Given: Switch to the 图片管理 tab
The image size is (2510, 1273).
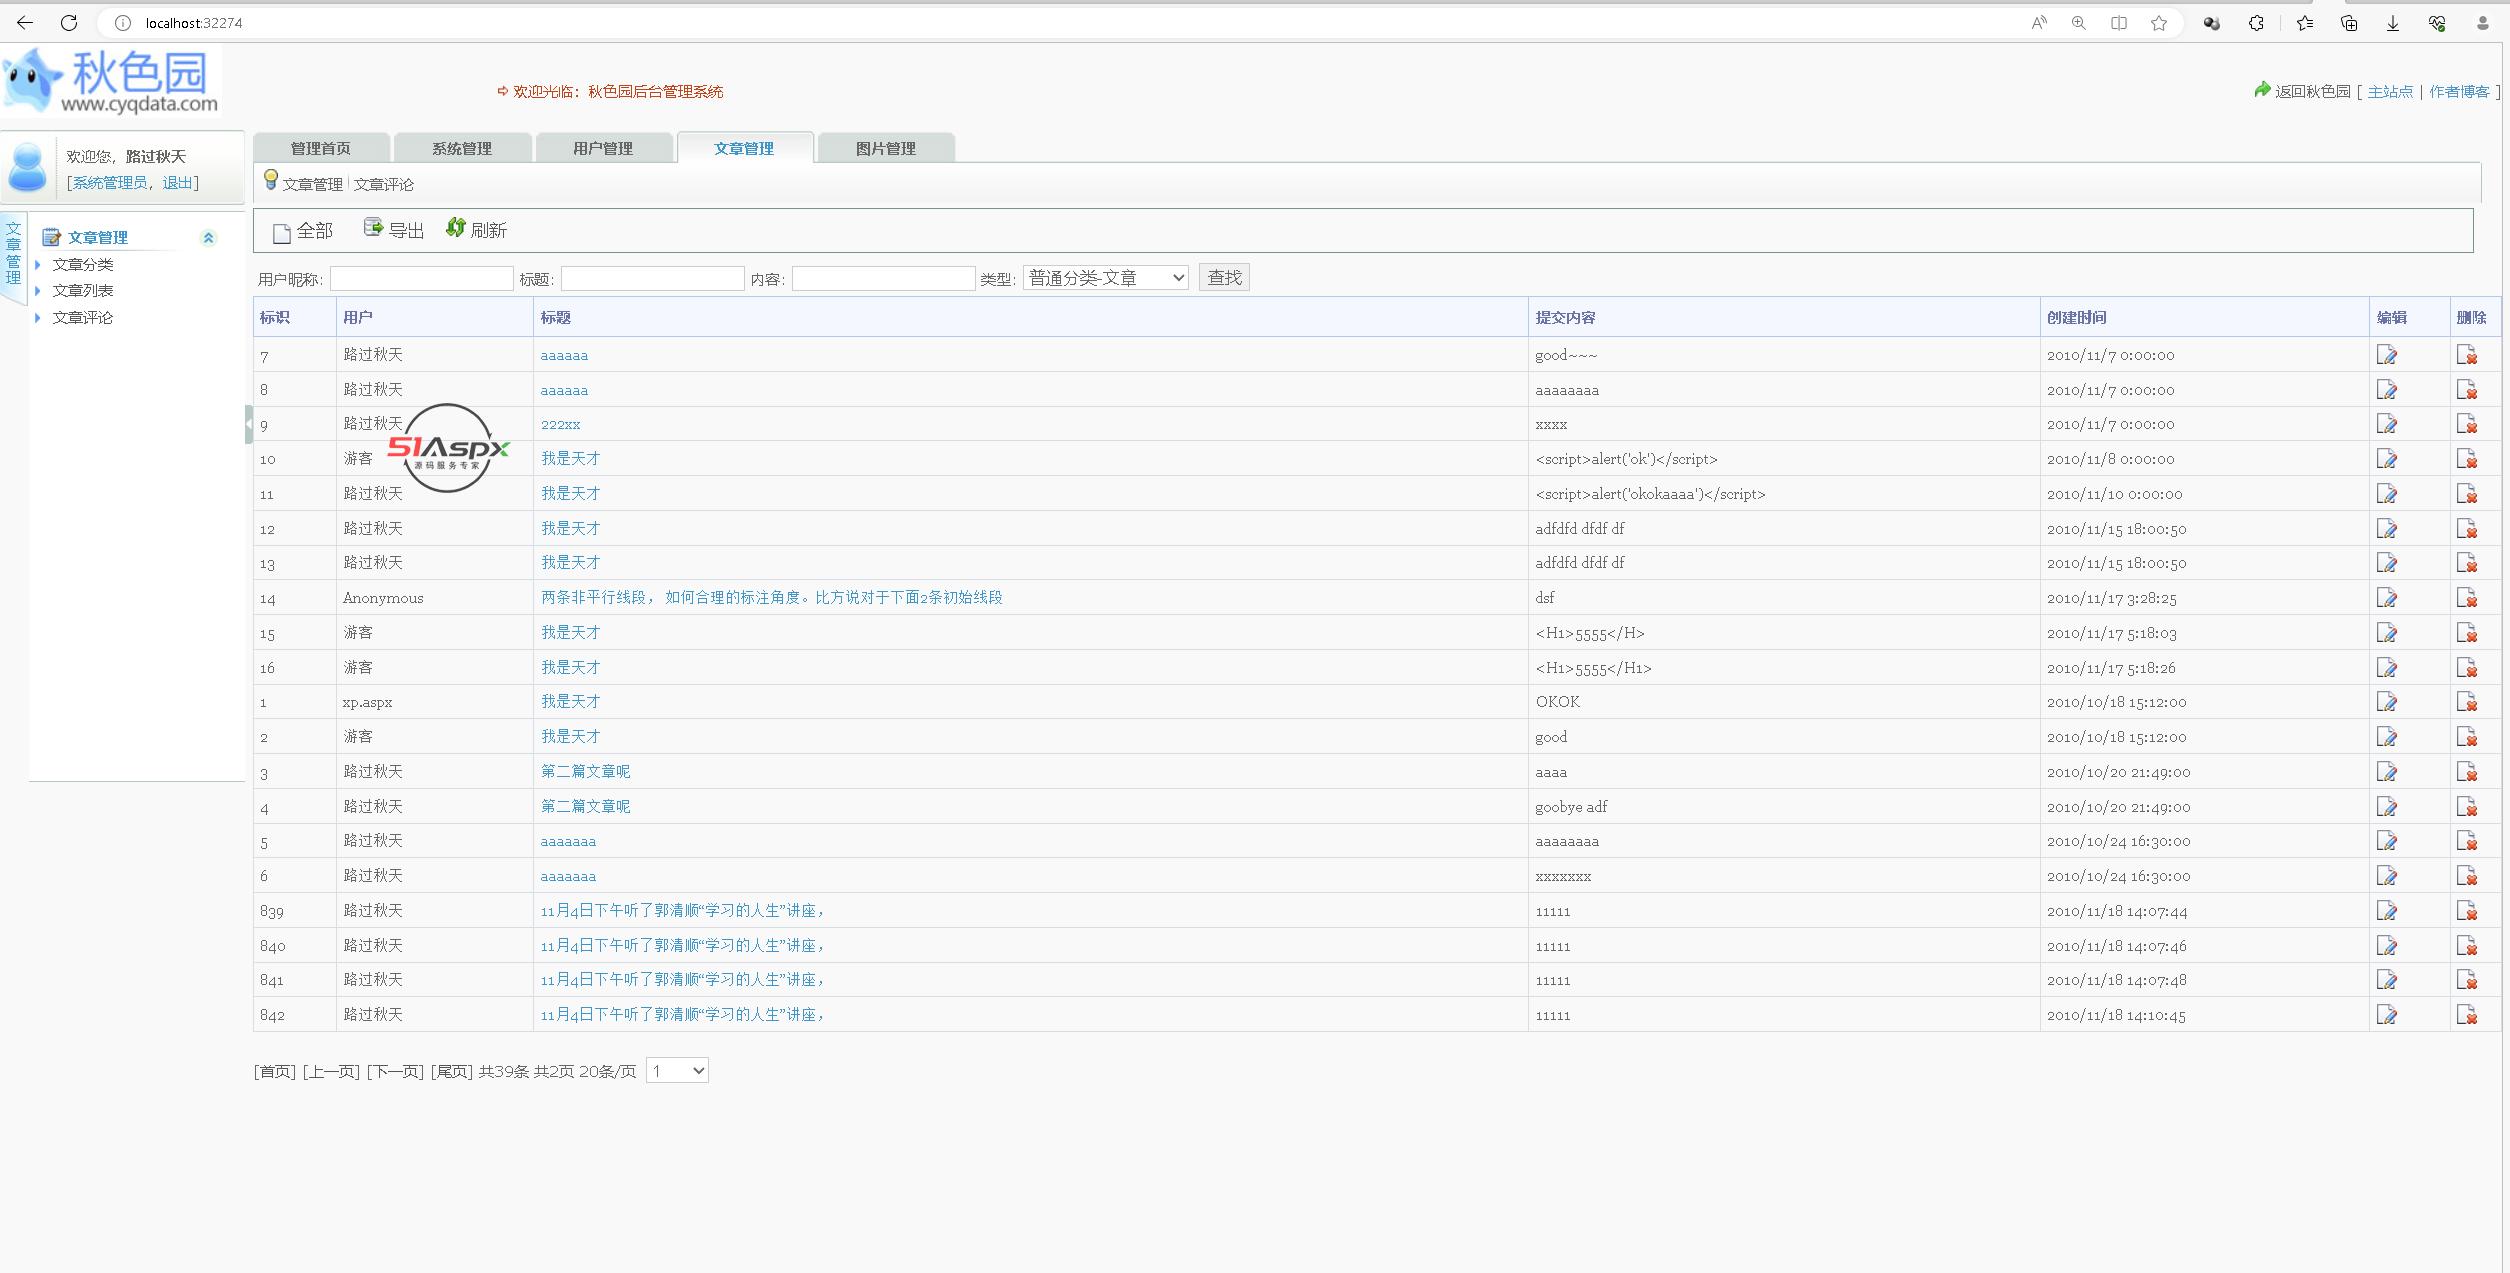Looking at the screenshot, I should click(x=886, y=148).
